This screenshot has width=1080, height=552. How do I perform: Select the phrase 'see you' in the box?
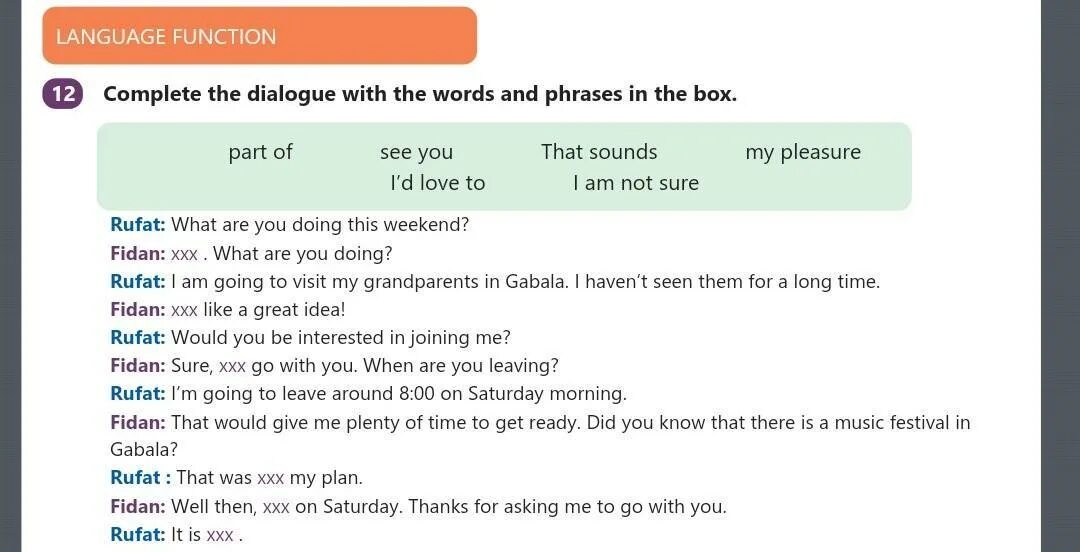coord(416,152)
